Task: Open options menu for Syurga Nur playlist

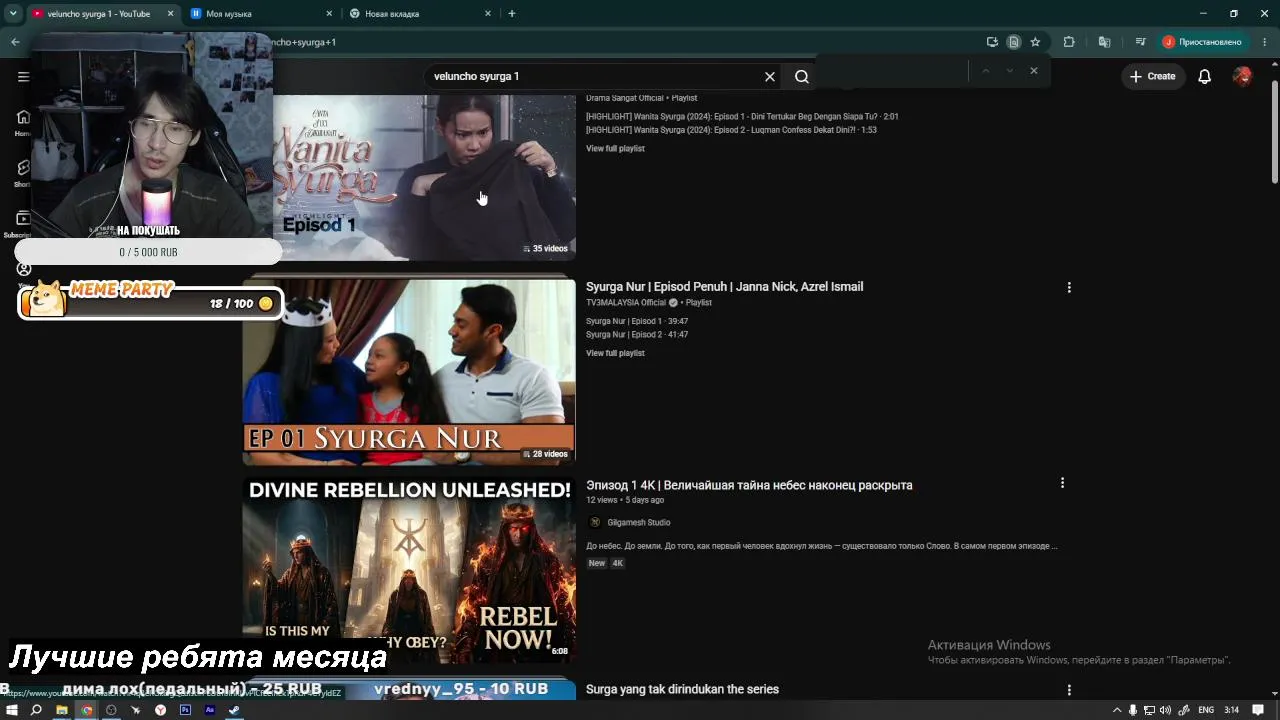Action: [1069, 288]
